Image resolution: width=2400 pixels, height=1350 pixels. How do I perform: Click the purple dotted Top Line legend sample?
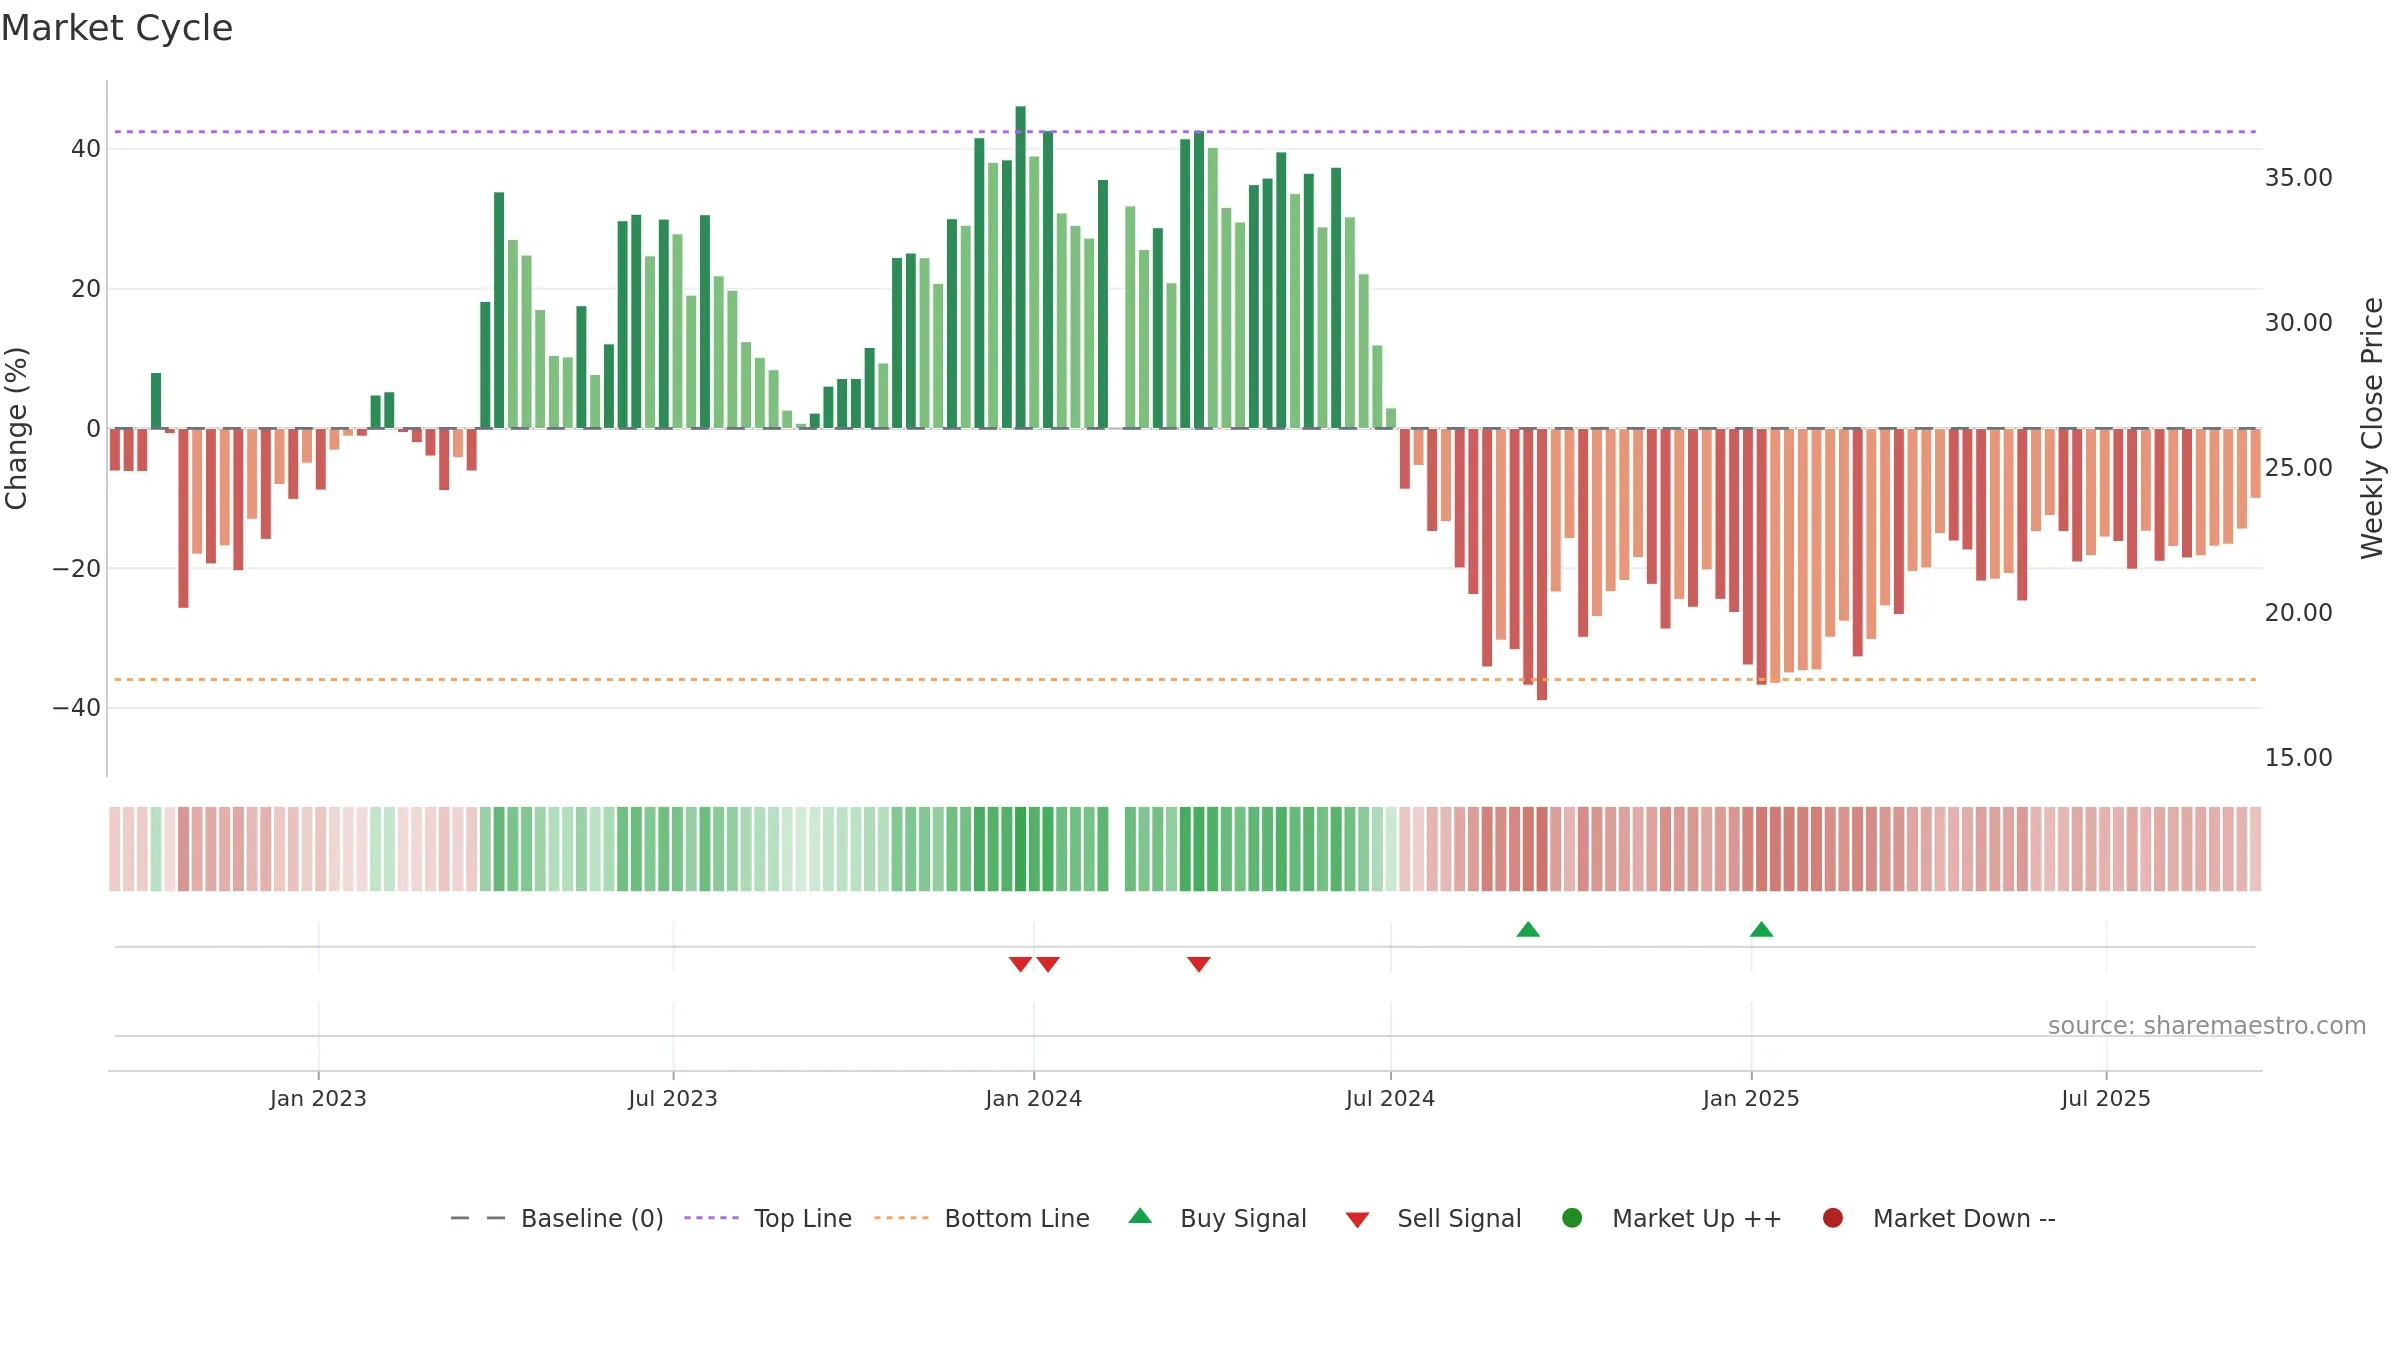pyautogui.click(x=711, y=1218)
